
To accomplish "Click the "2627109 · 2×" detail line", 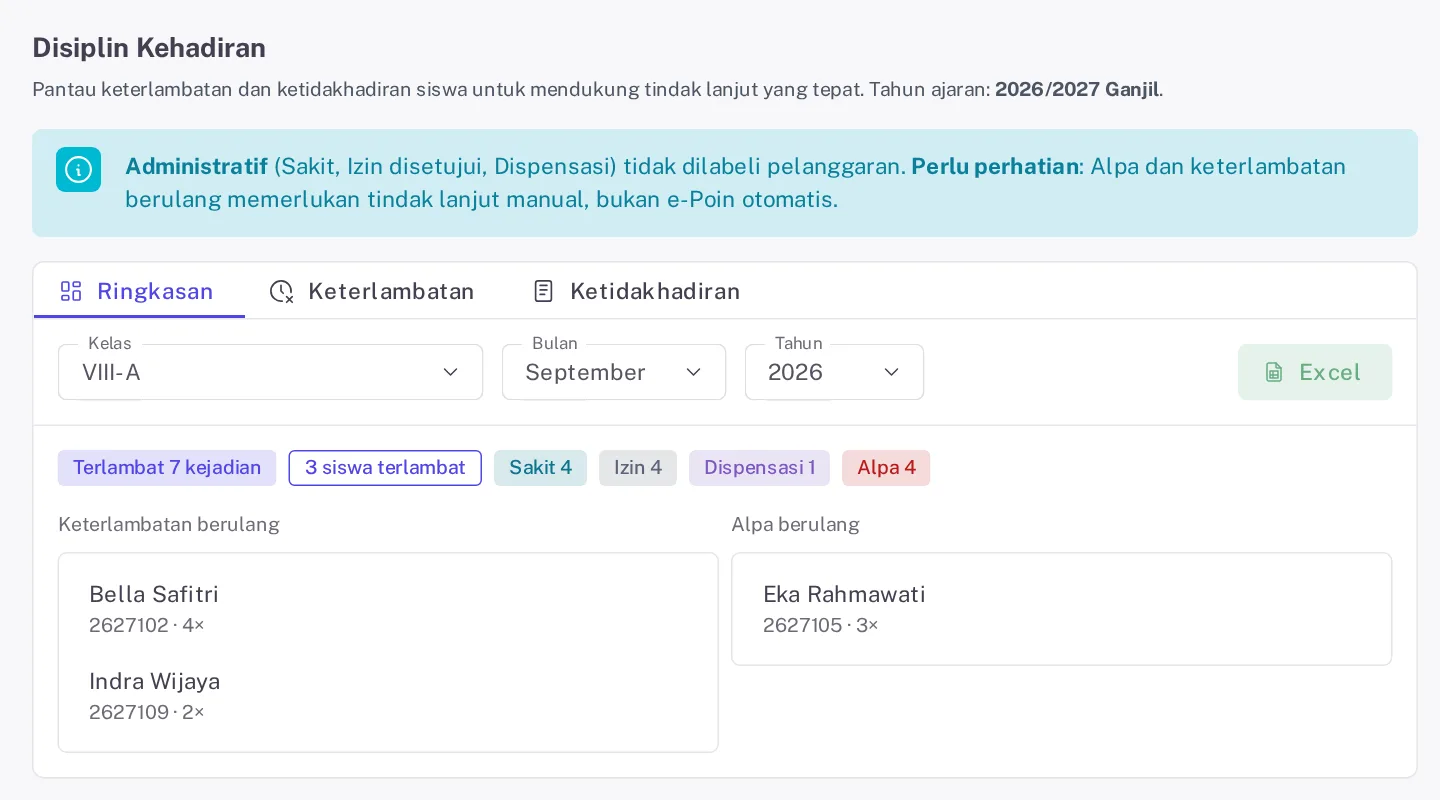I will pyautogui.click(x=147, y=712).
